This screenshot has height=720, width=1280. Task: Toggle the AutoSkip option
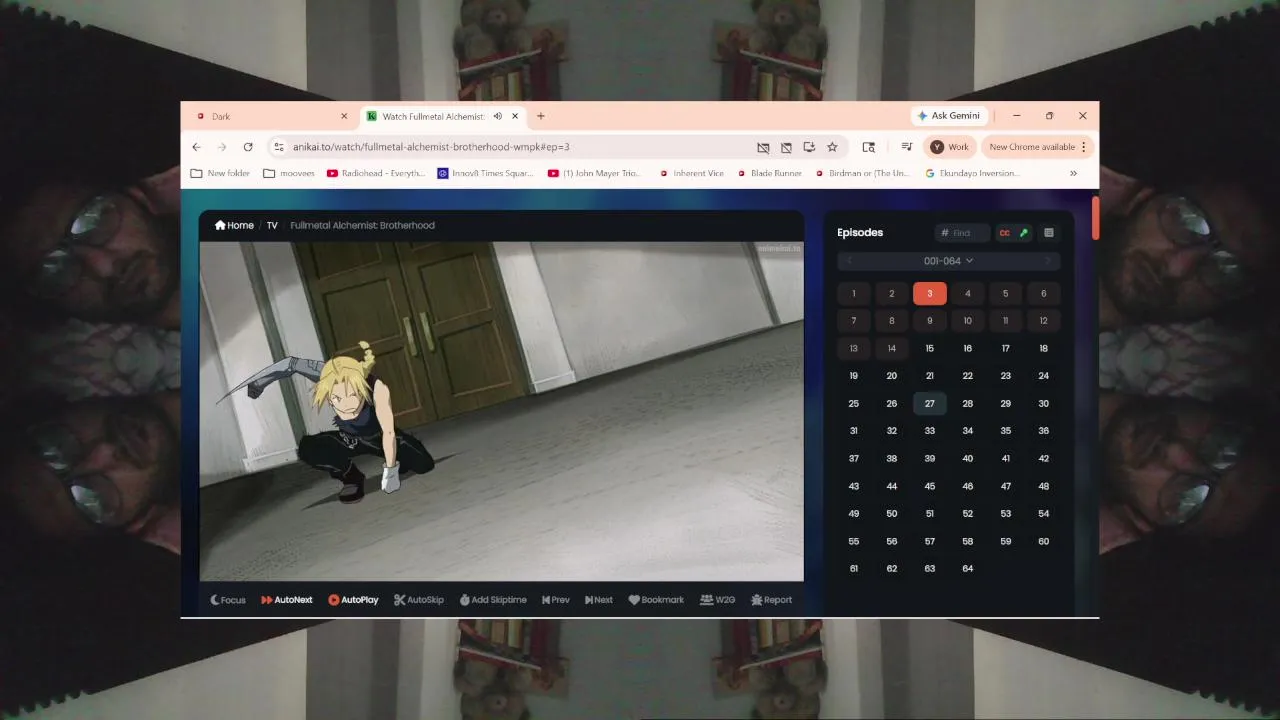pyautogui.click(x=419, y=600)
